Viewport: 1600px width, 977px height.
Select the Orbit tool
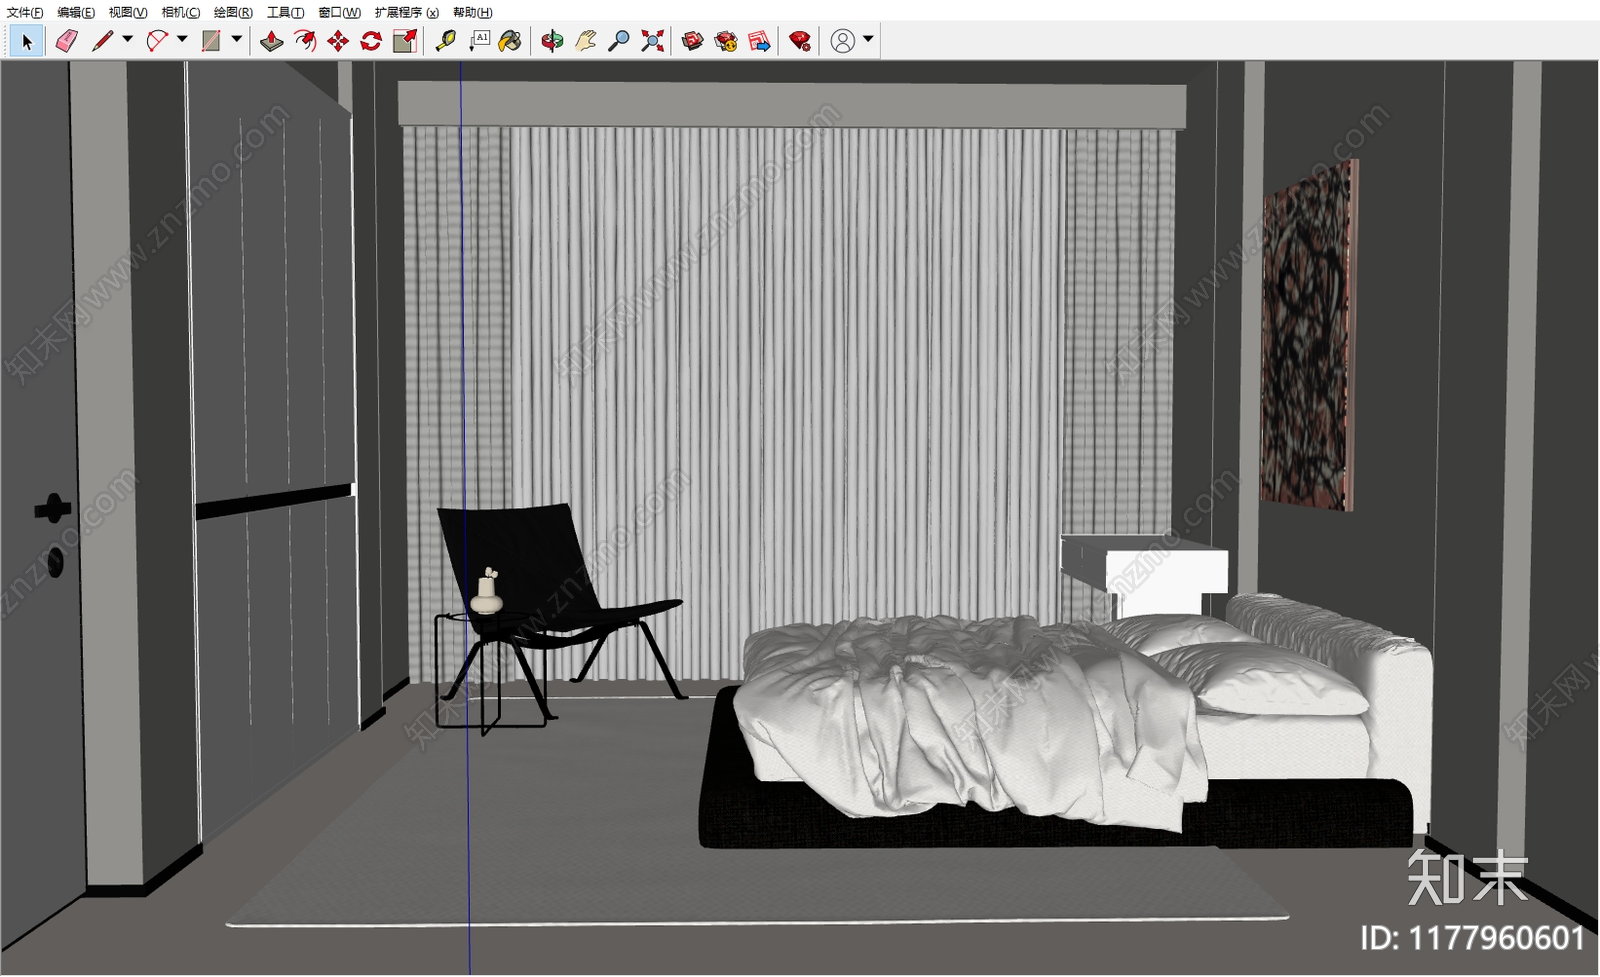click(552, 41)
